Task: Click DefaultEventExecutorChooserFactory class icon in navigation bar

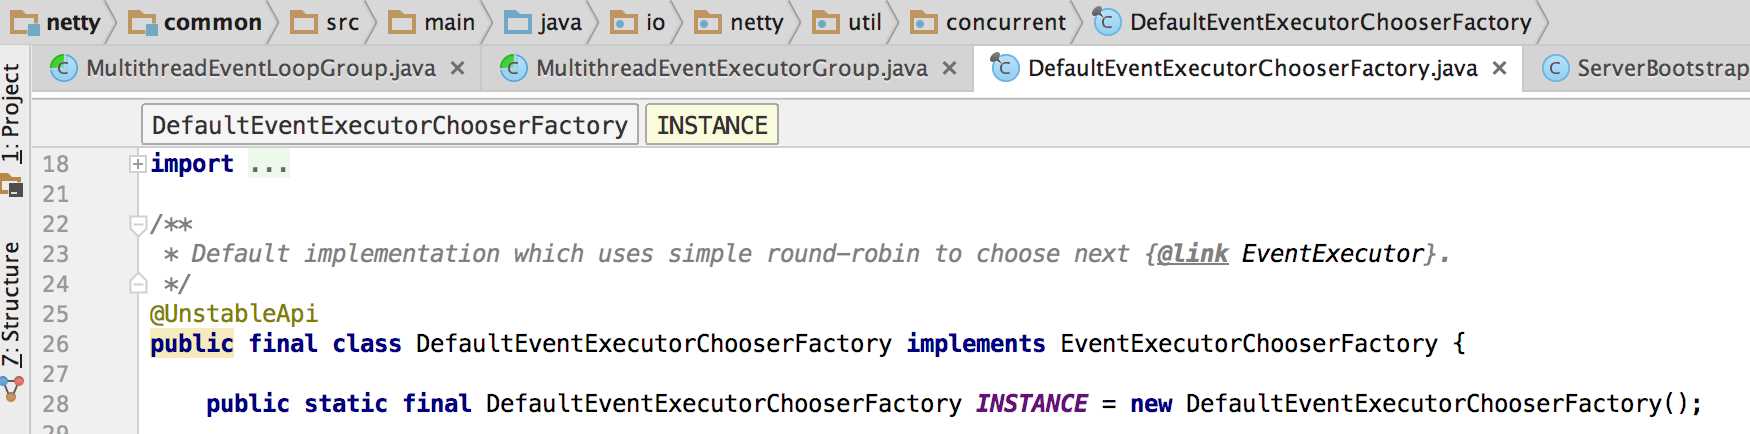Action: click(x=1107, y=22)
